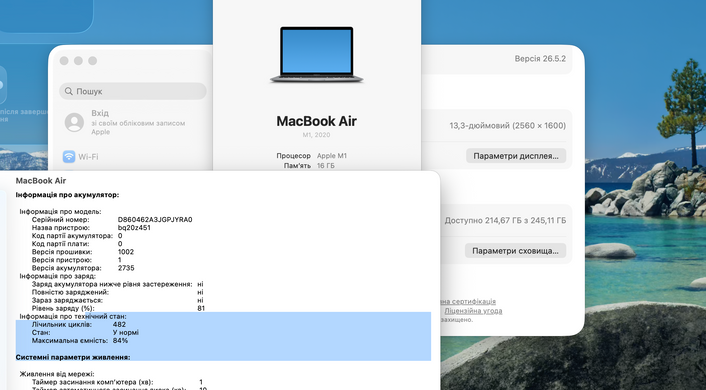
Task: Open Параметри сховища button
Action: [x=515, y=251]
